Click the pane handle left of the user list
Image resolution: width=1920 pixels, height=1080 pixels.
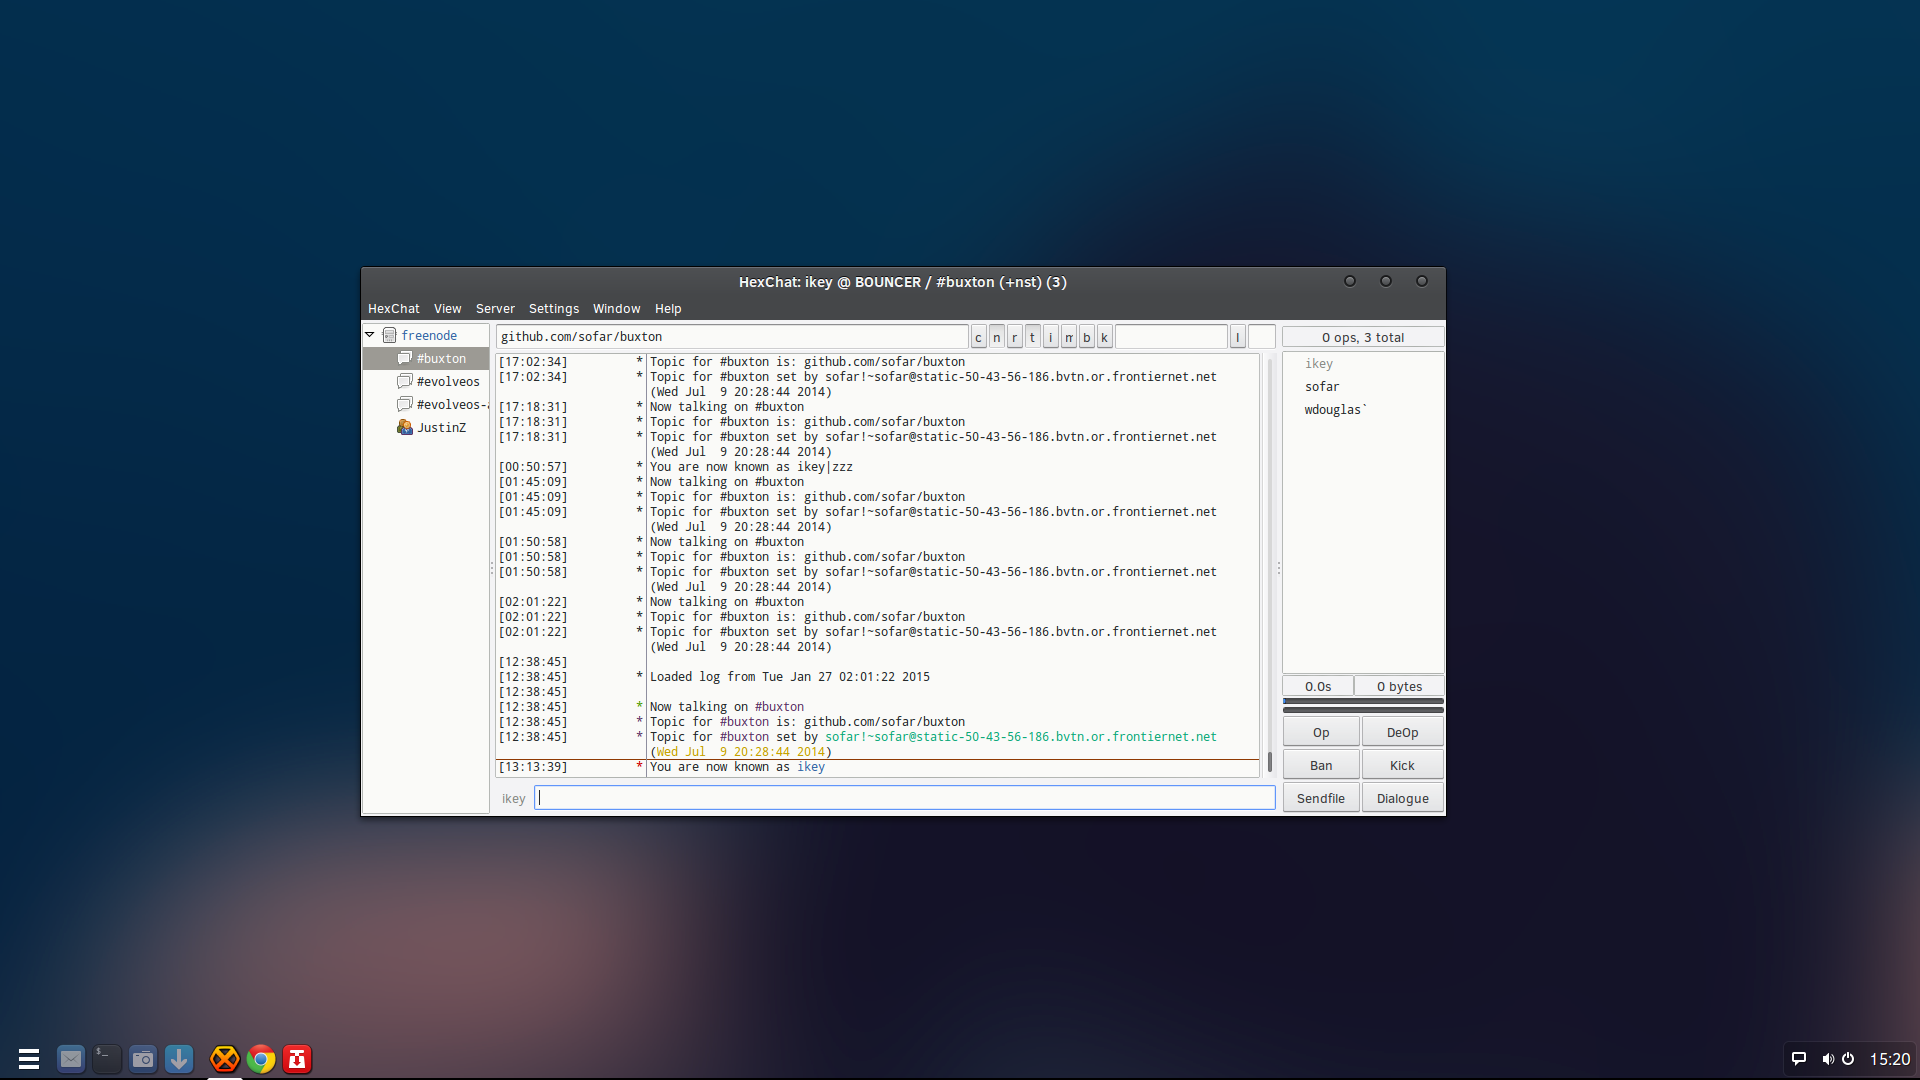click(1278, 567)
